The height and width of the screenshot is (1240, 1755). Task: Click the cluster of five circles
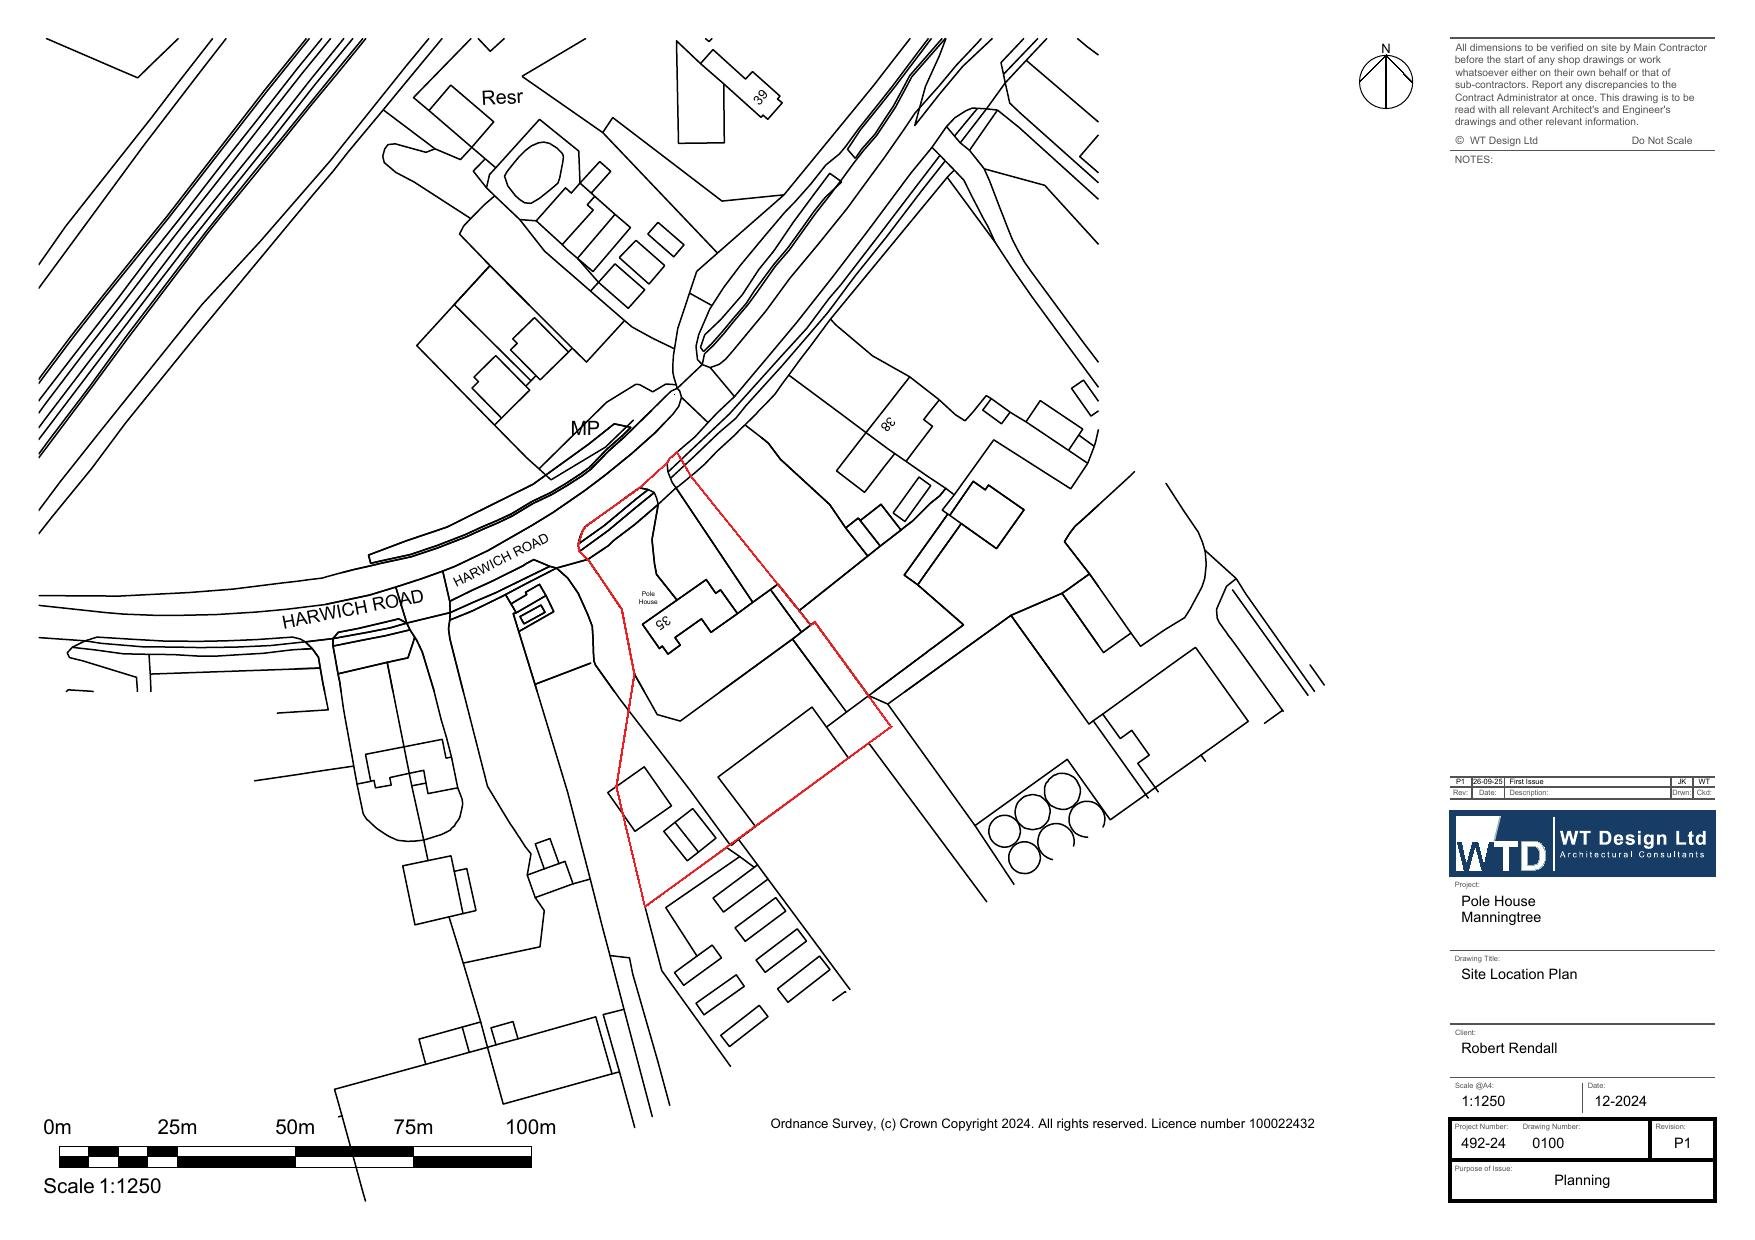(x=1045, y=824)
